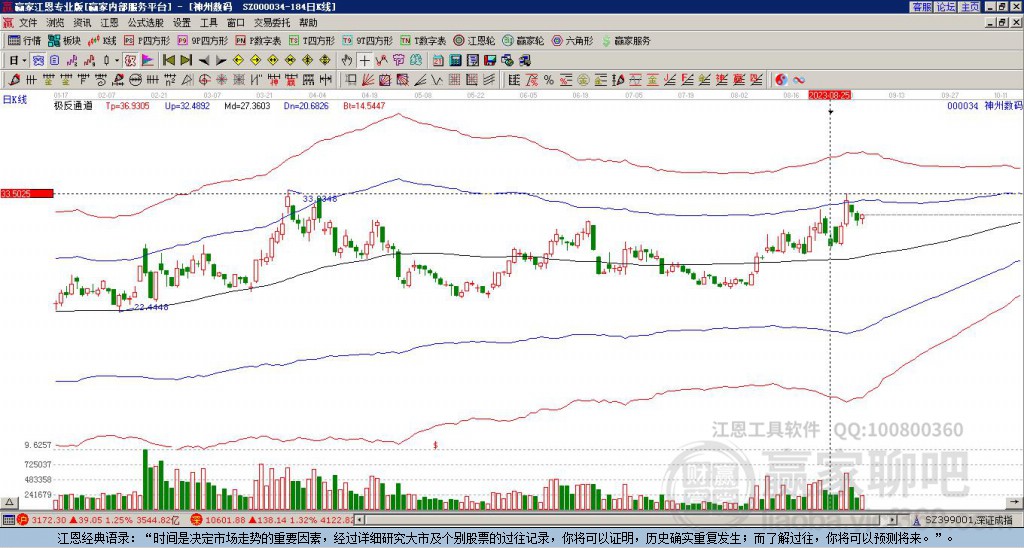Open the 帮助 menu

point(308,23)
